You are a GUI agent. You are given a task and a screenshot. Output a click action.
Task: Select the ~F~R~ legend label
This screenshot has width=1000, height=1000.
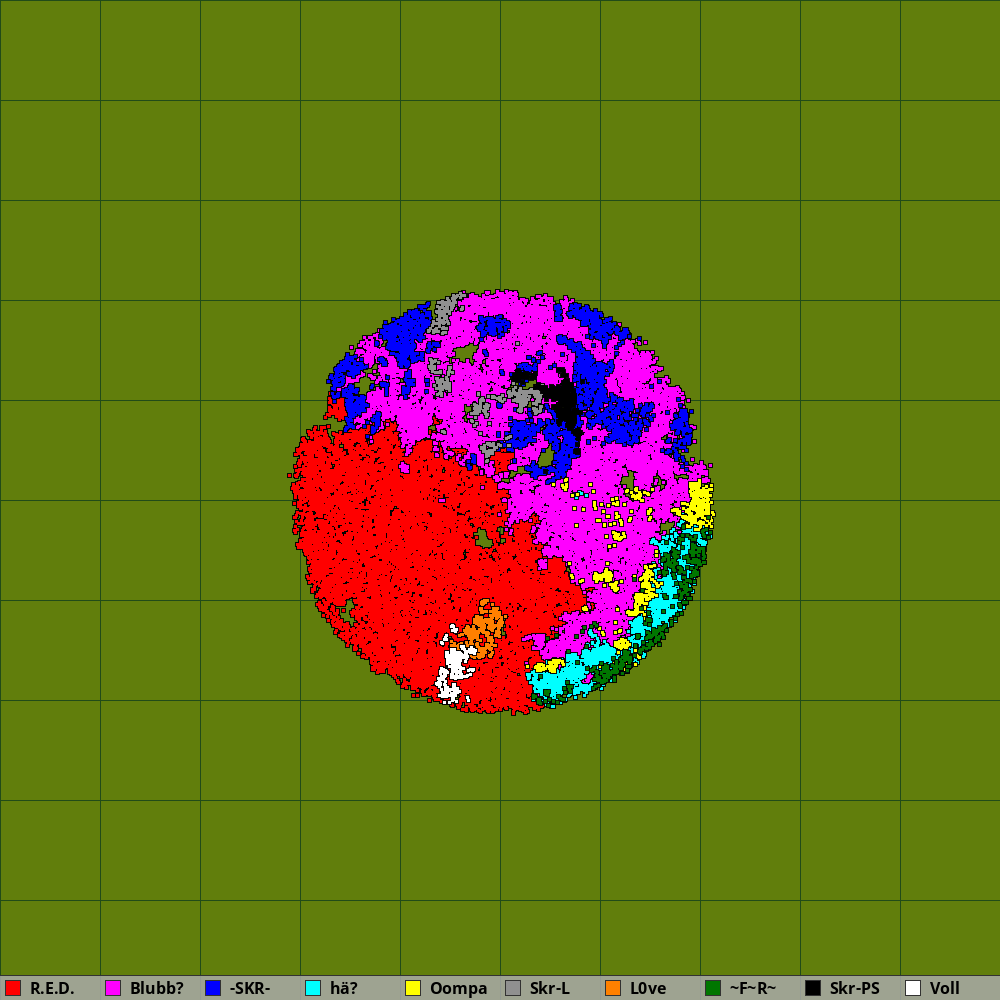click(753, 989)
